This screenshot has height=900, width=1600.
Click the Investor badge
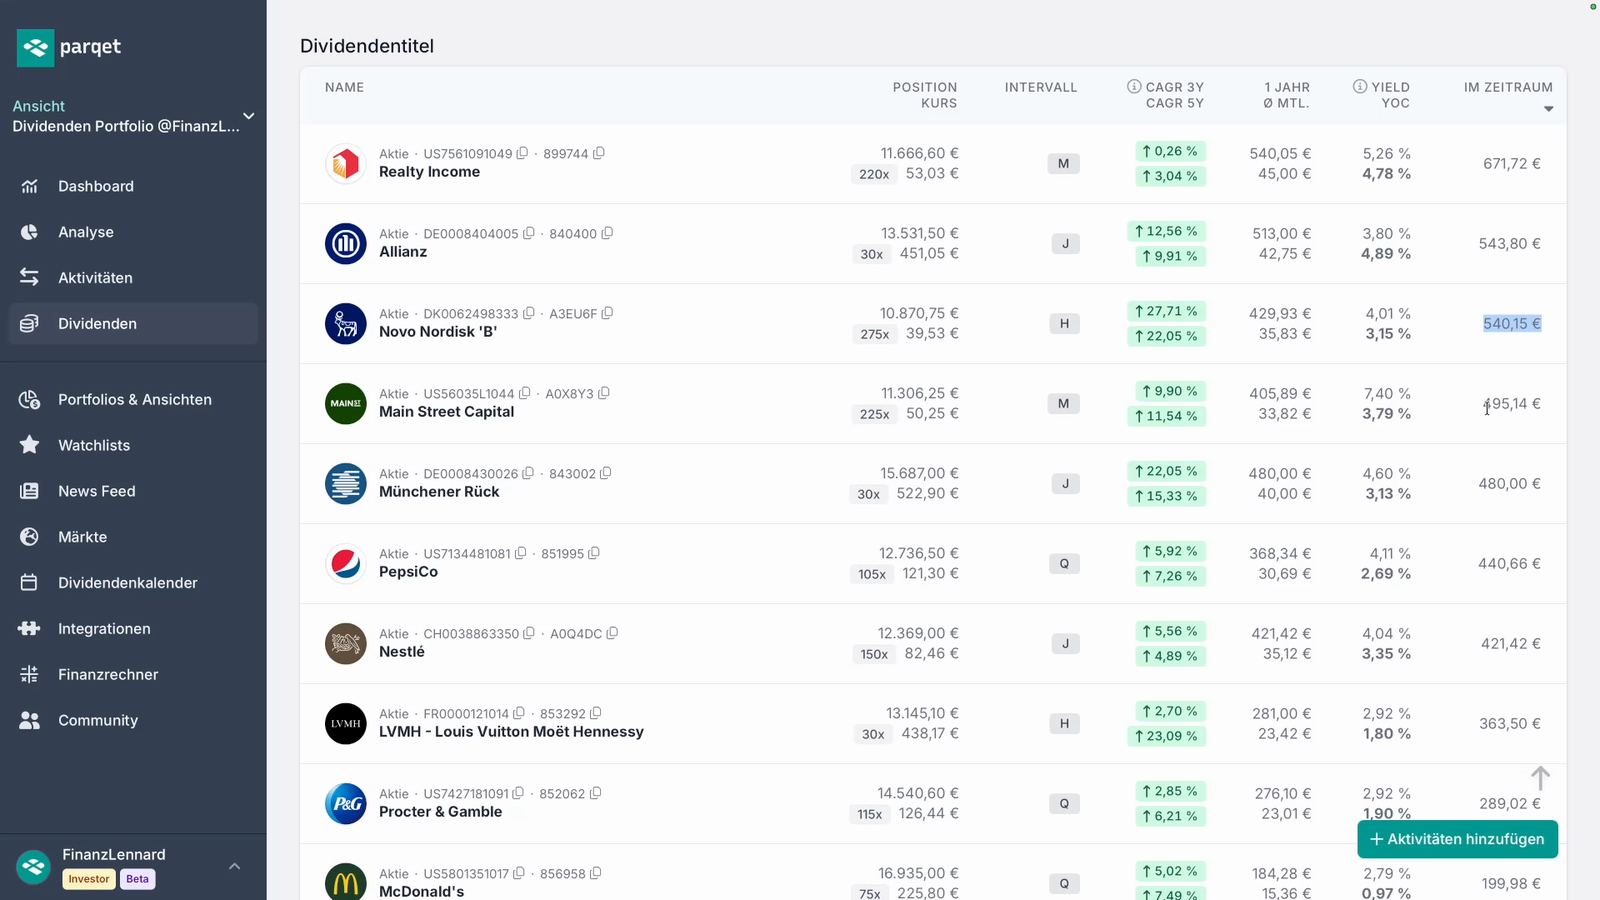[x=89, y=879]
